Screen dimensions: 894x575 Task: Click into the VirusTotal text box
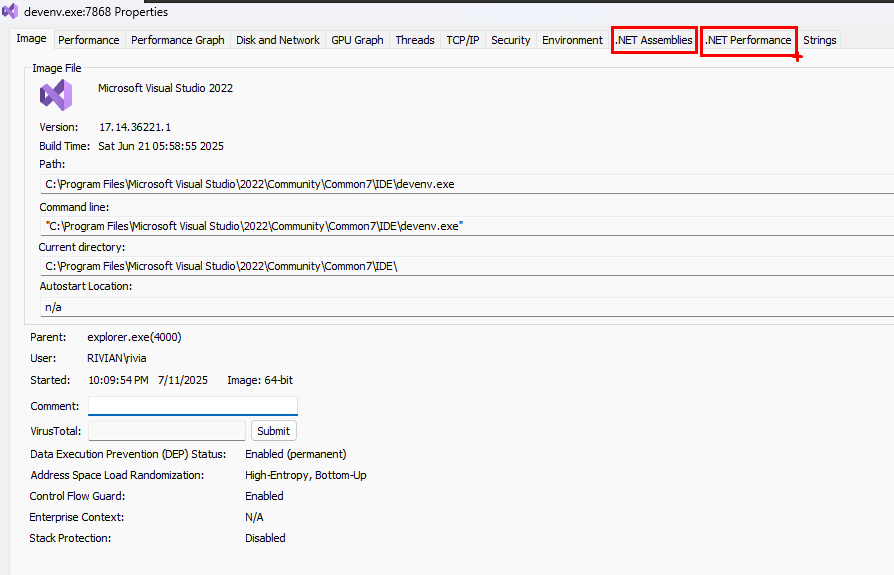coord(166,431)
